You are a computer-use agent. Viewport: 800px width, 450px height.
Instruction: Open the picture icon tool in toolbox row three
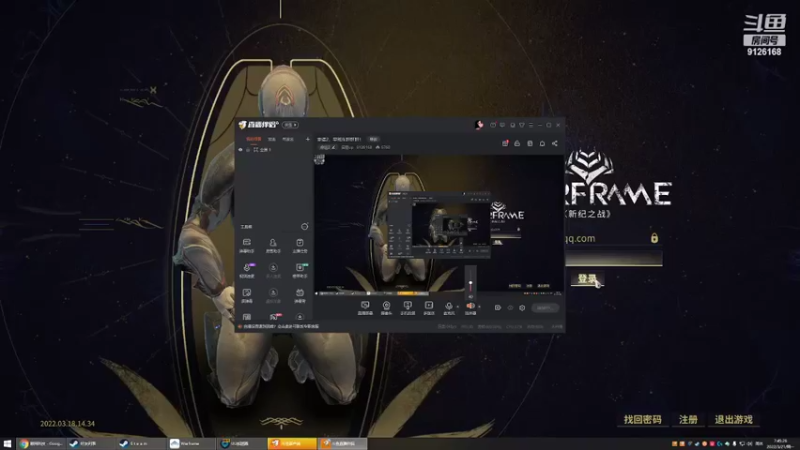point(246,295)
